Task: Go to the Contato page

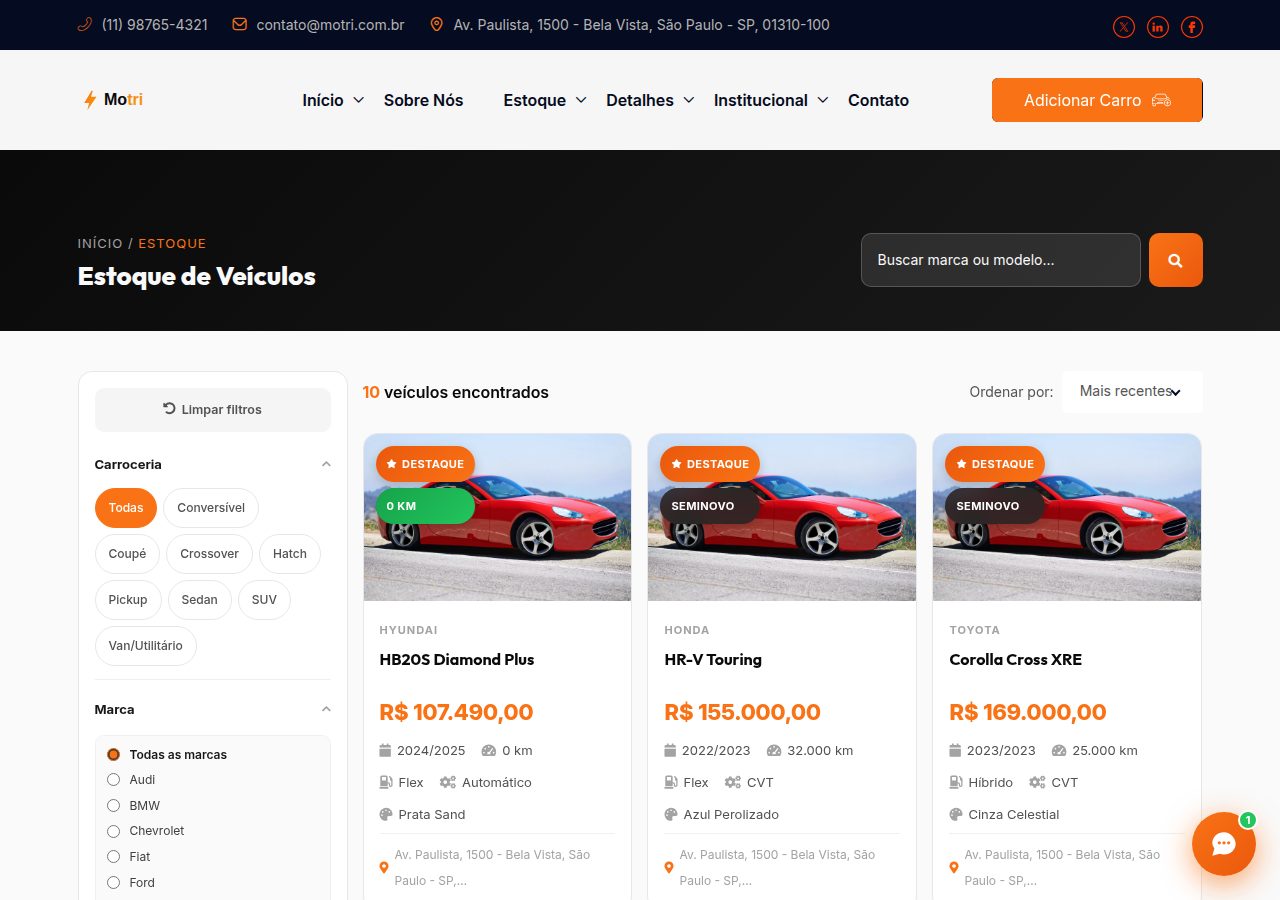Action: click(878, 100)
